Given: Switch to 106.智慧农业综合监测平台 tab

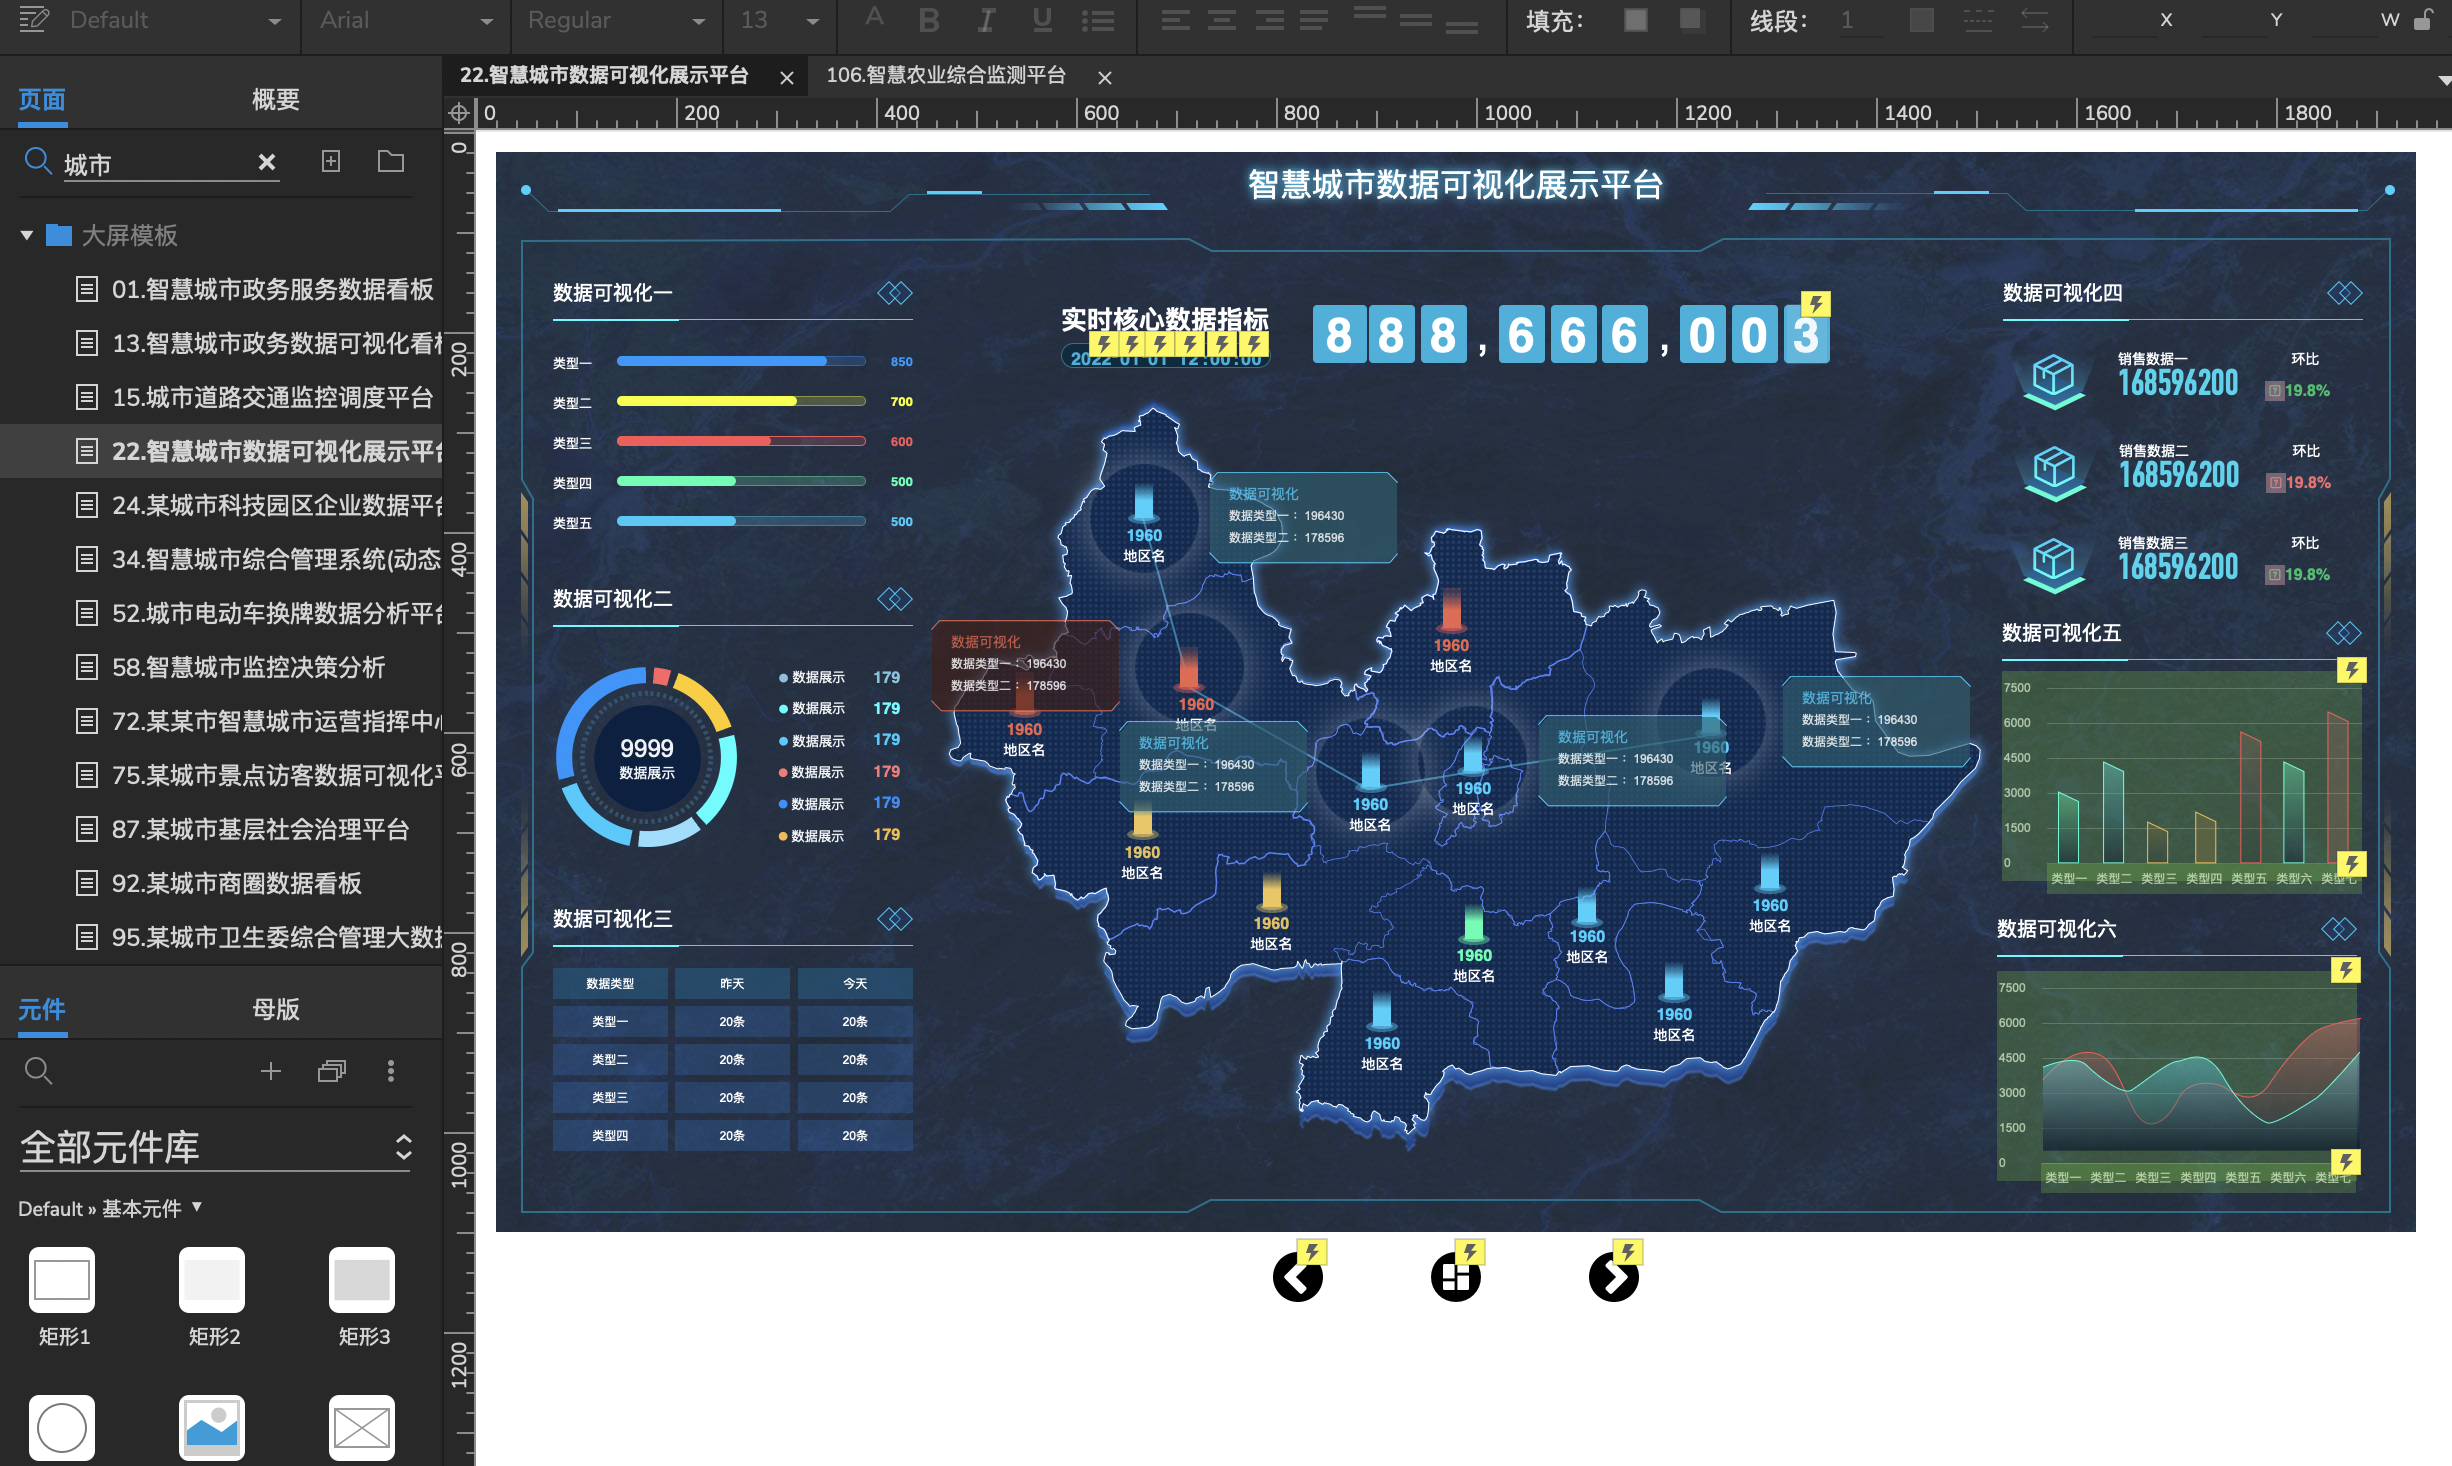Looking at the screenshot, I should (x=946, y=76).
